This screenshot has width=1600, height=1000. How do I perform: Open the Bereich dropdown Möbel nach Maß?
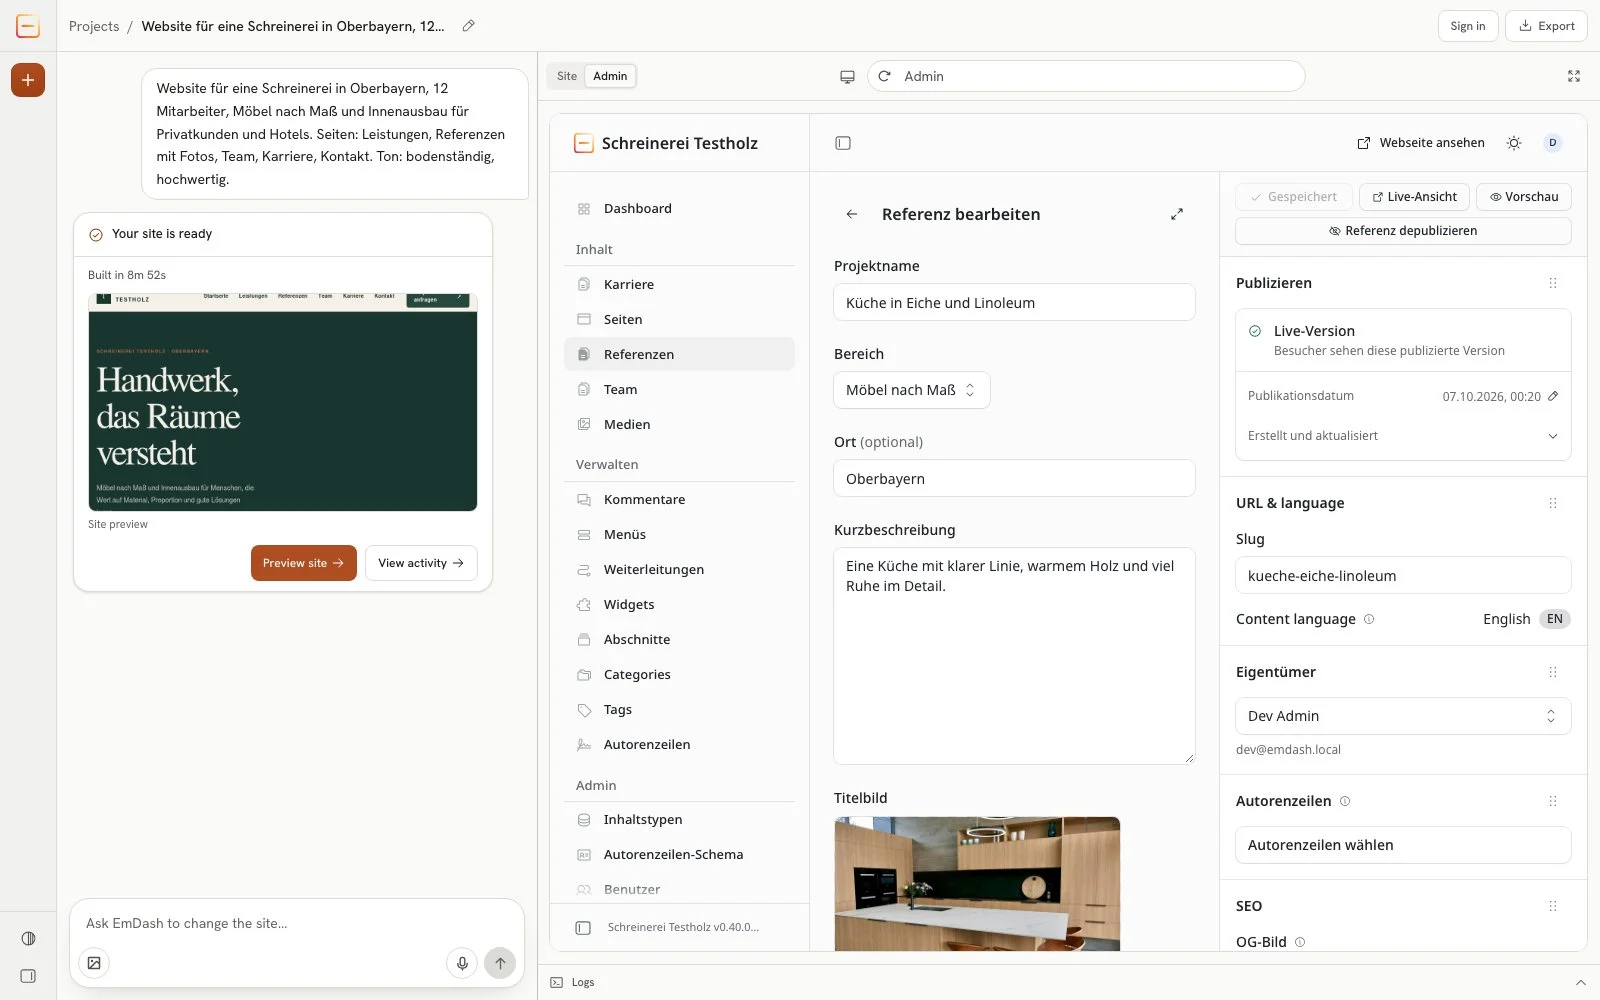912,390
